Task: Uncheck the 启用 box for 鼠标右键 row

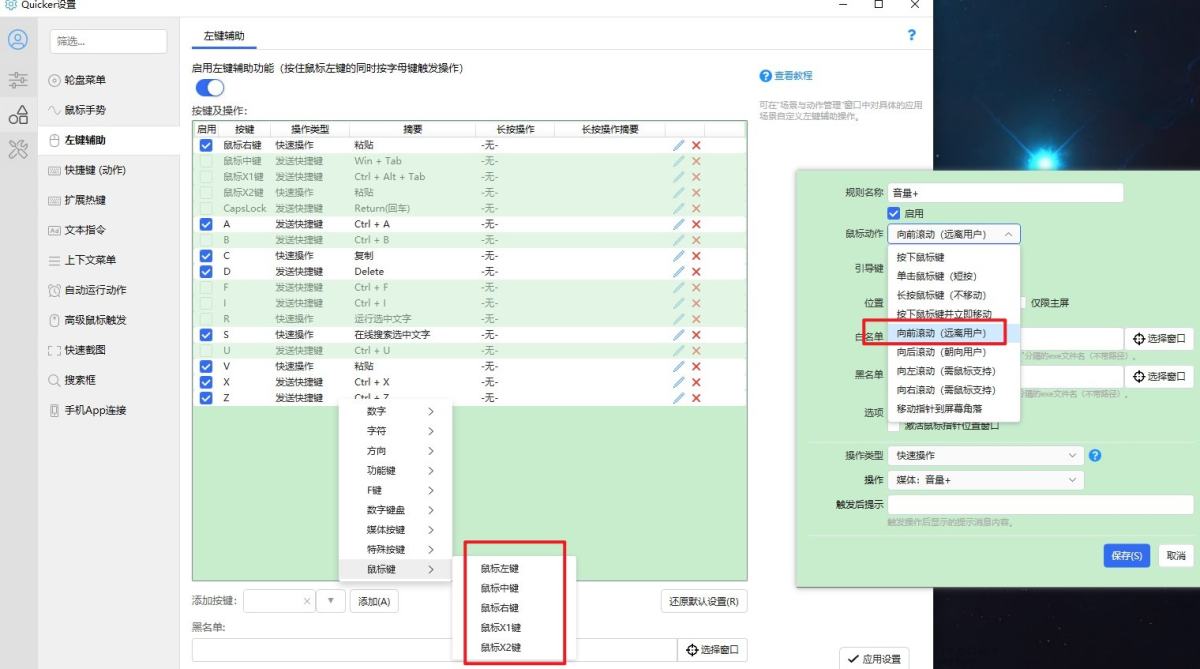Action: pos(206,145)
